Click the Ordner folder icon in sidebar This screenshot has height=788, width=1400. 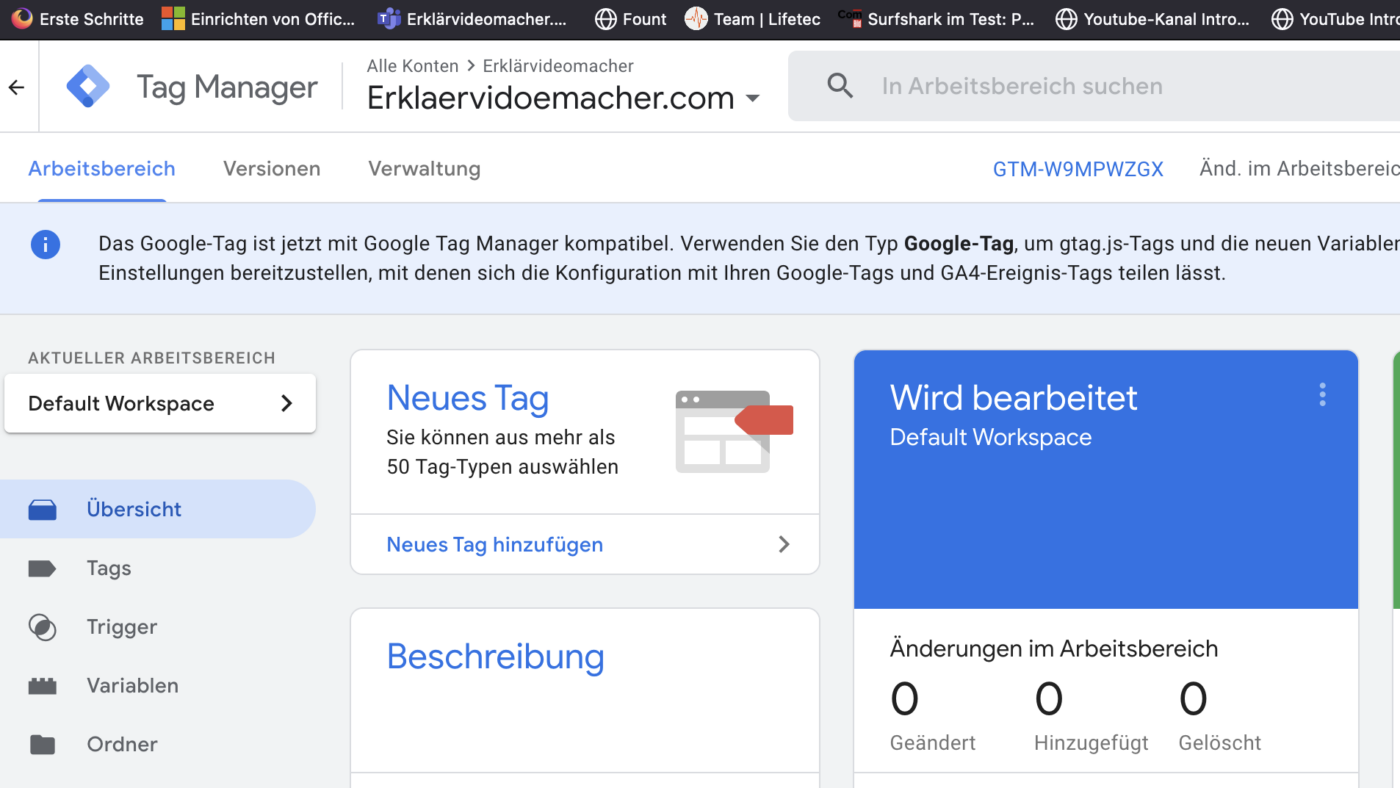(42, 745)
